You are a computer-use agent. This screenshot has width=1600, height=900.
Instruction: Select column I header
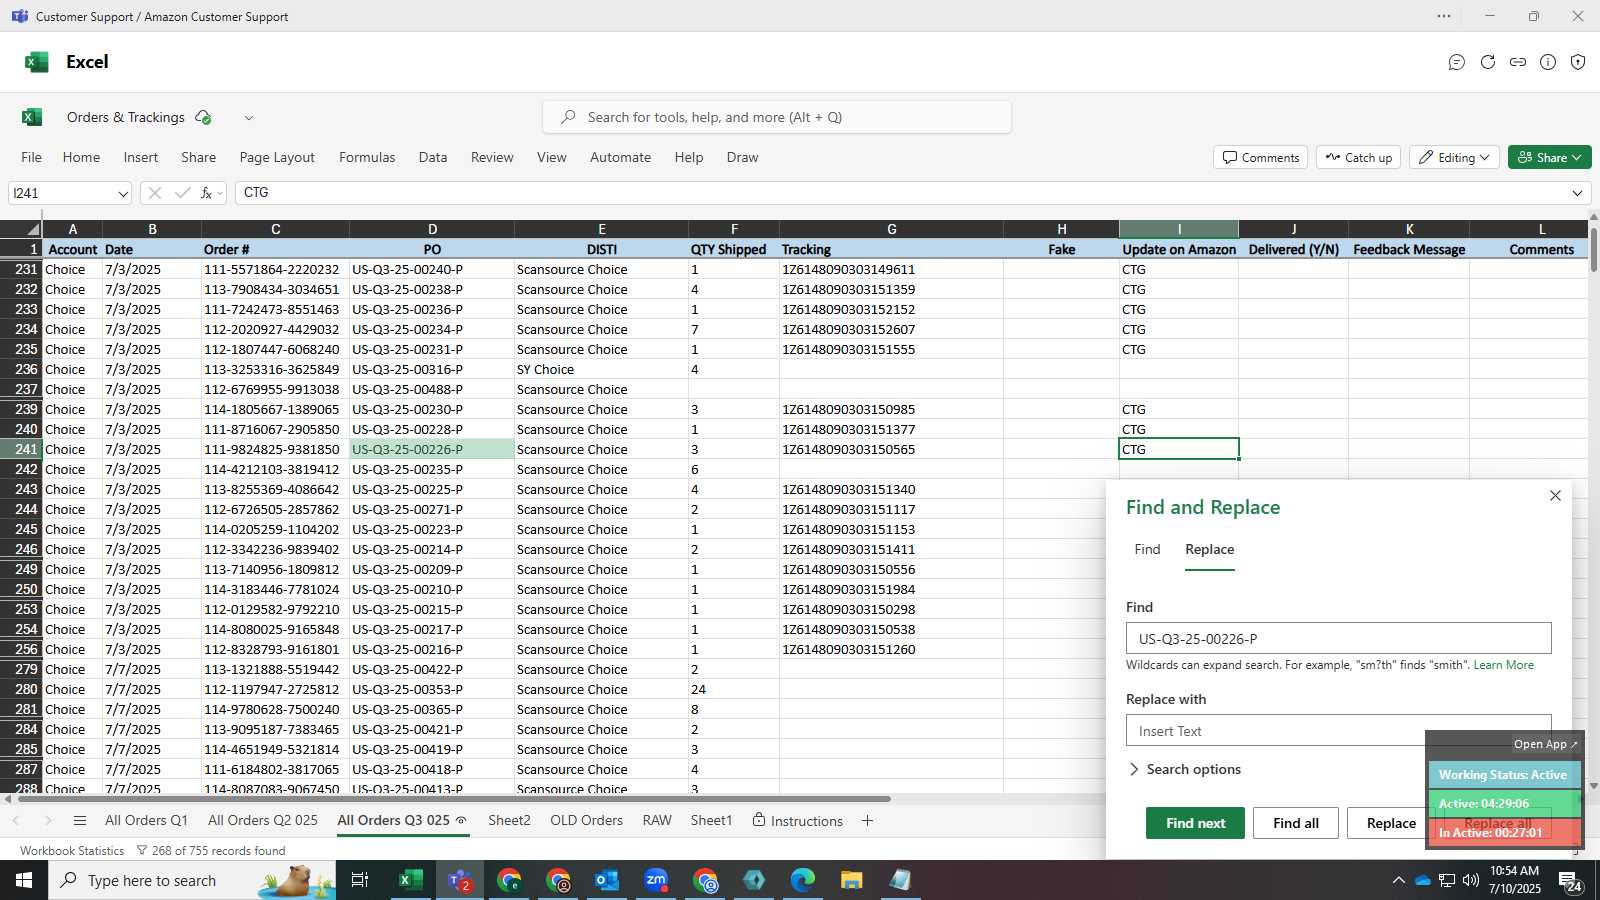tap(1179, 229)
